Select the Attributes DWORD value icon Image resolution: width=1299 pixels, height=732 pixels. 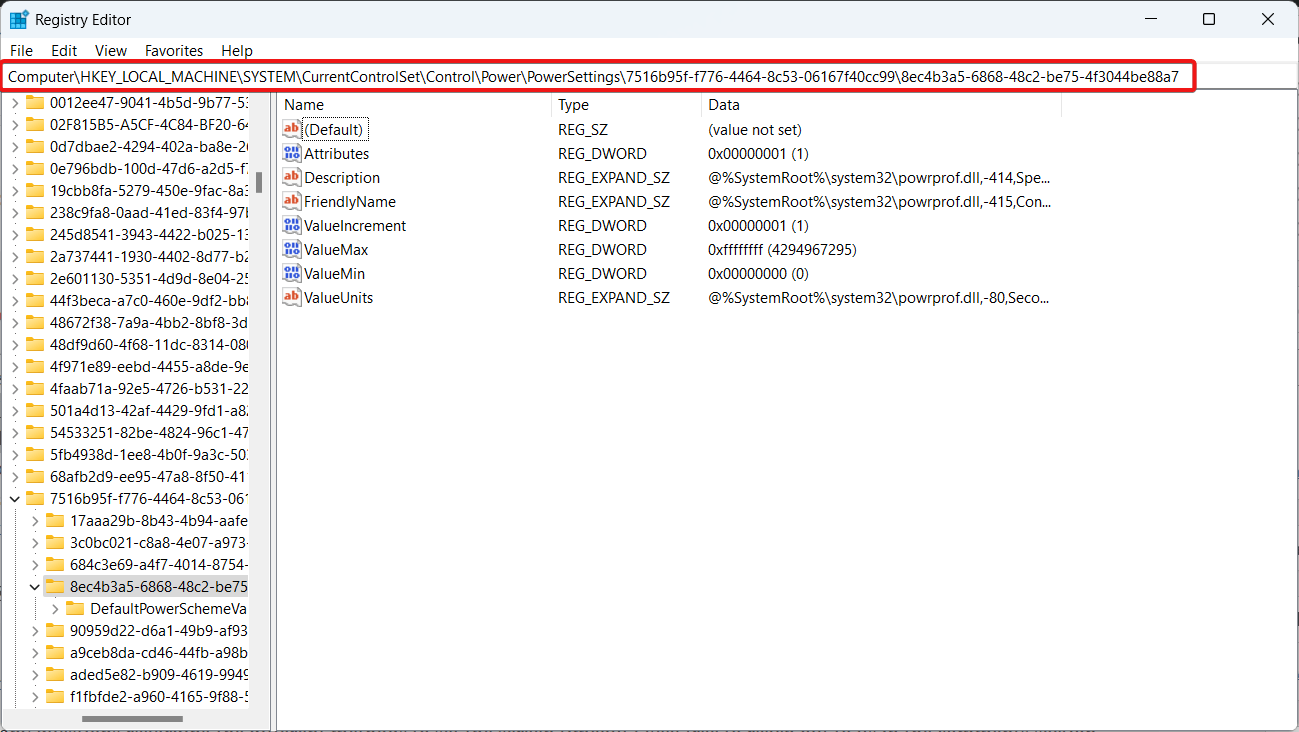click(x=292, y=153)
